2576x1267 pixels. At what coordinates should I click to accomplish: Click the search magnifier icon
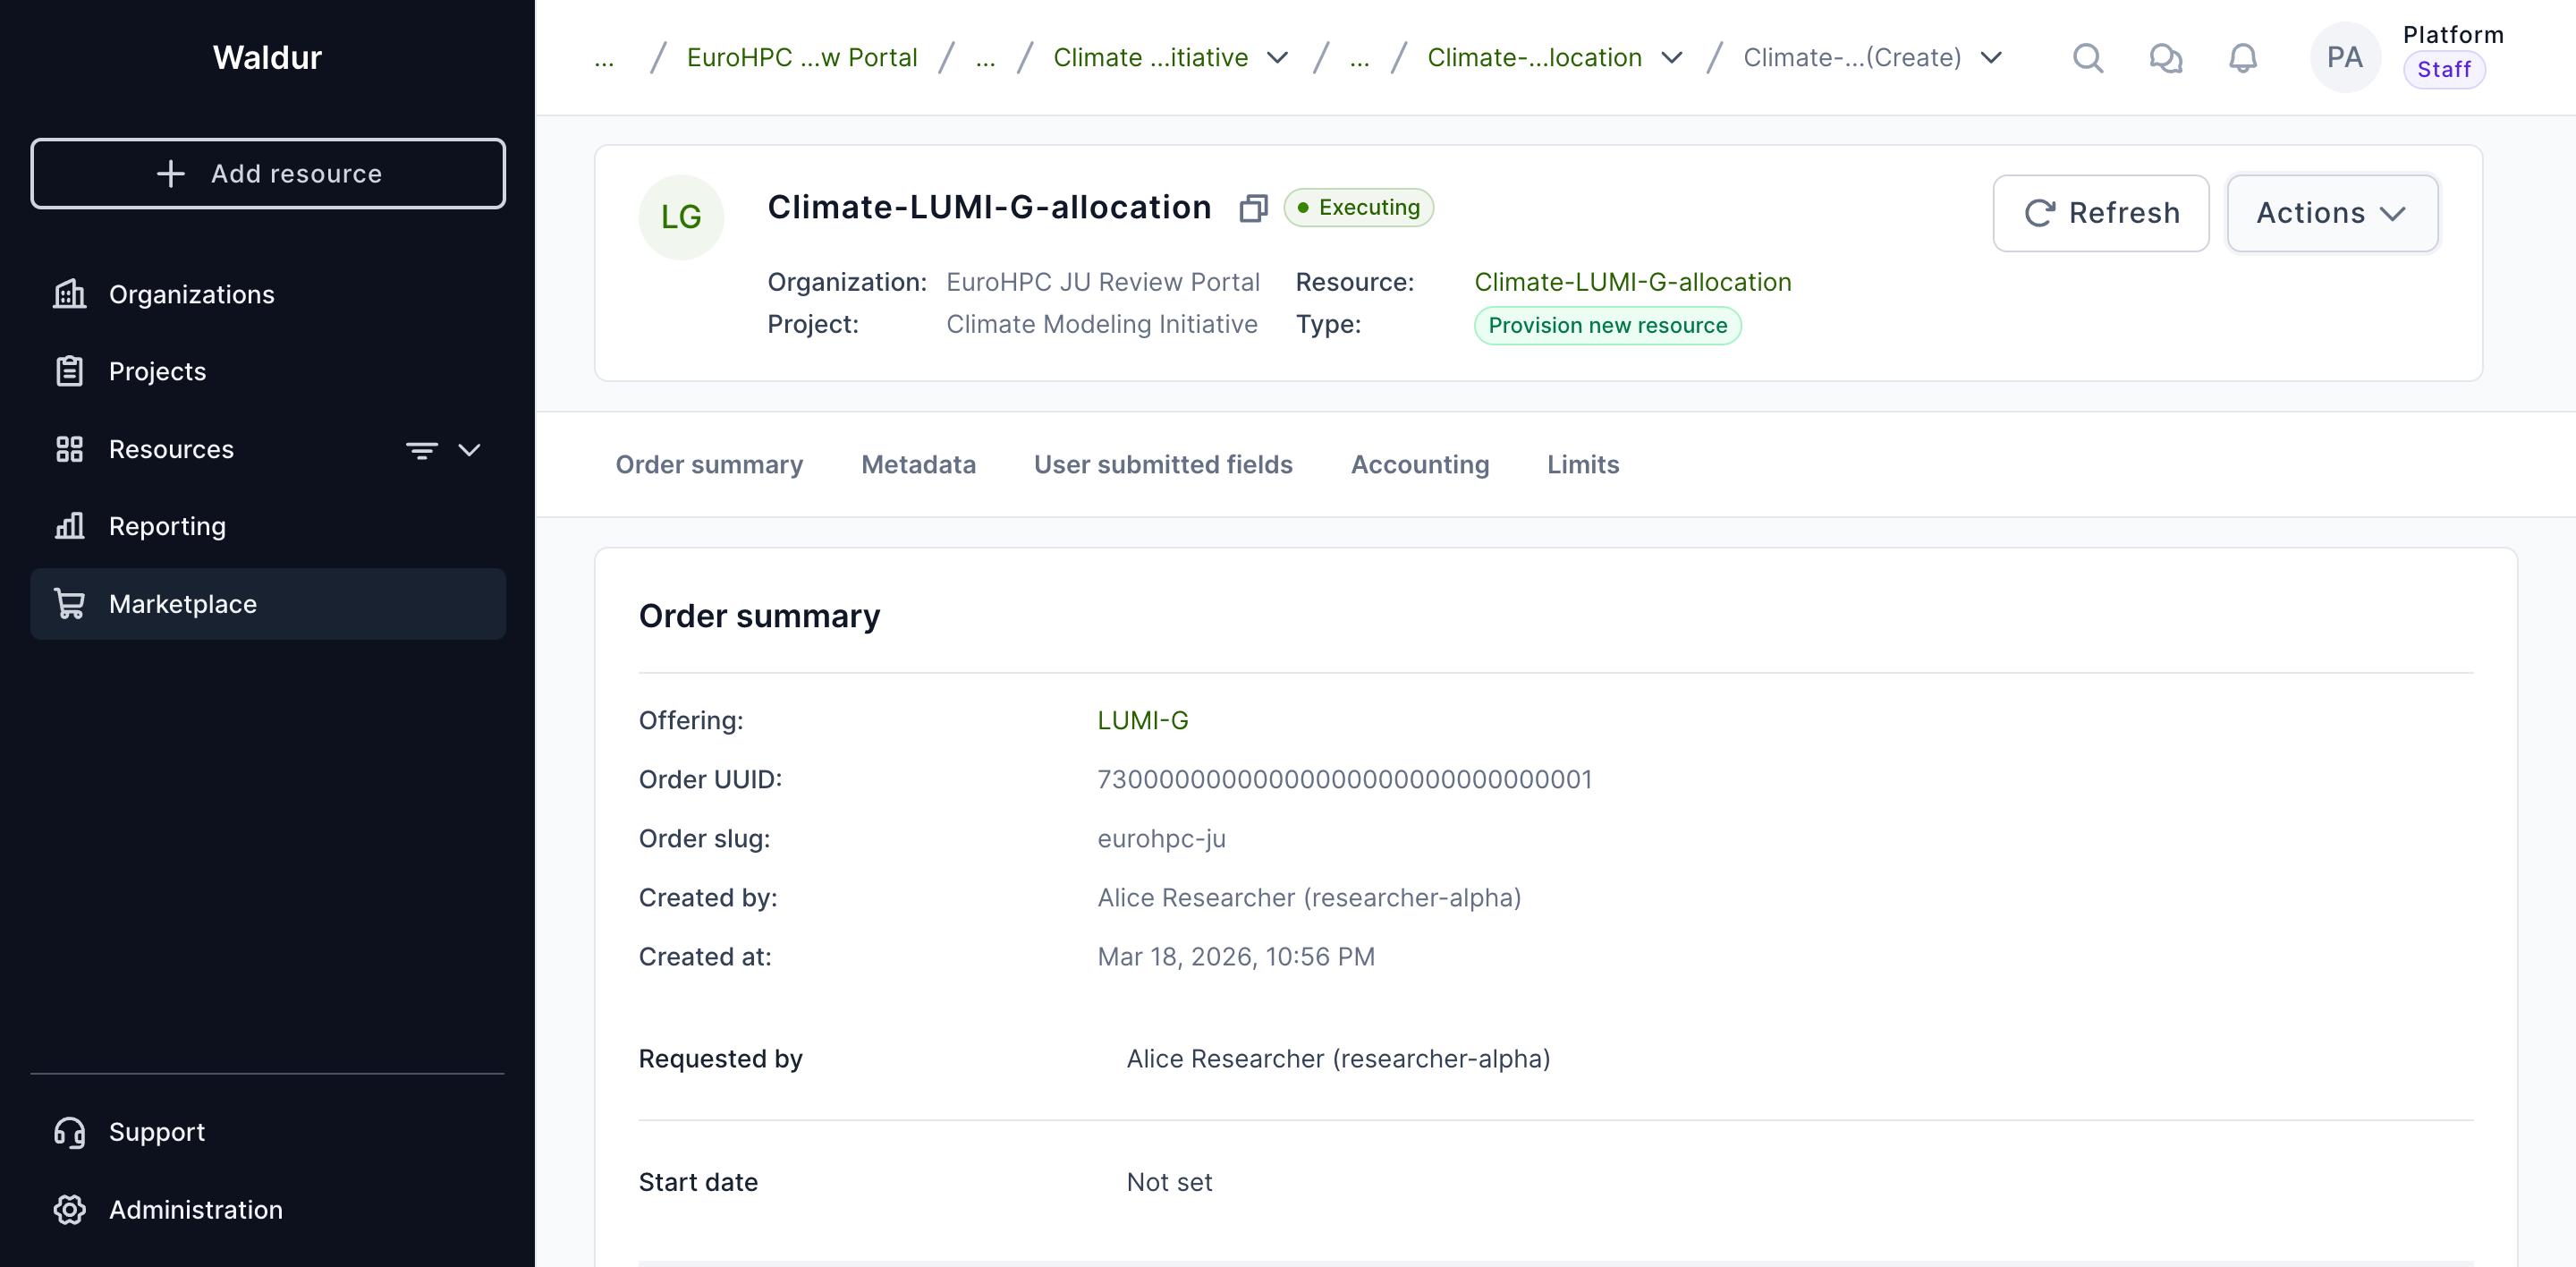[x=2087, y=58]
